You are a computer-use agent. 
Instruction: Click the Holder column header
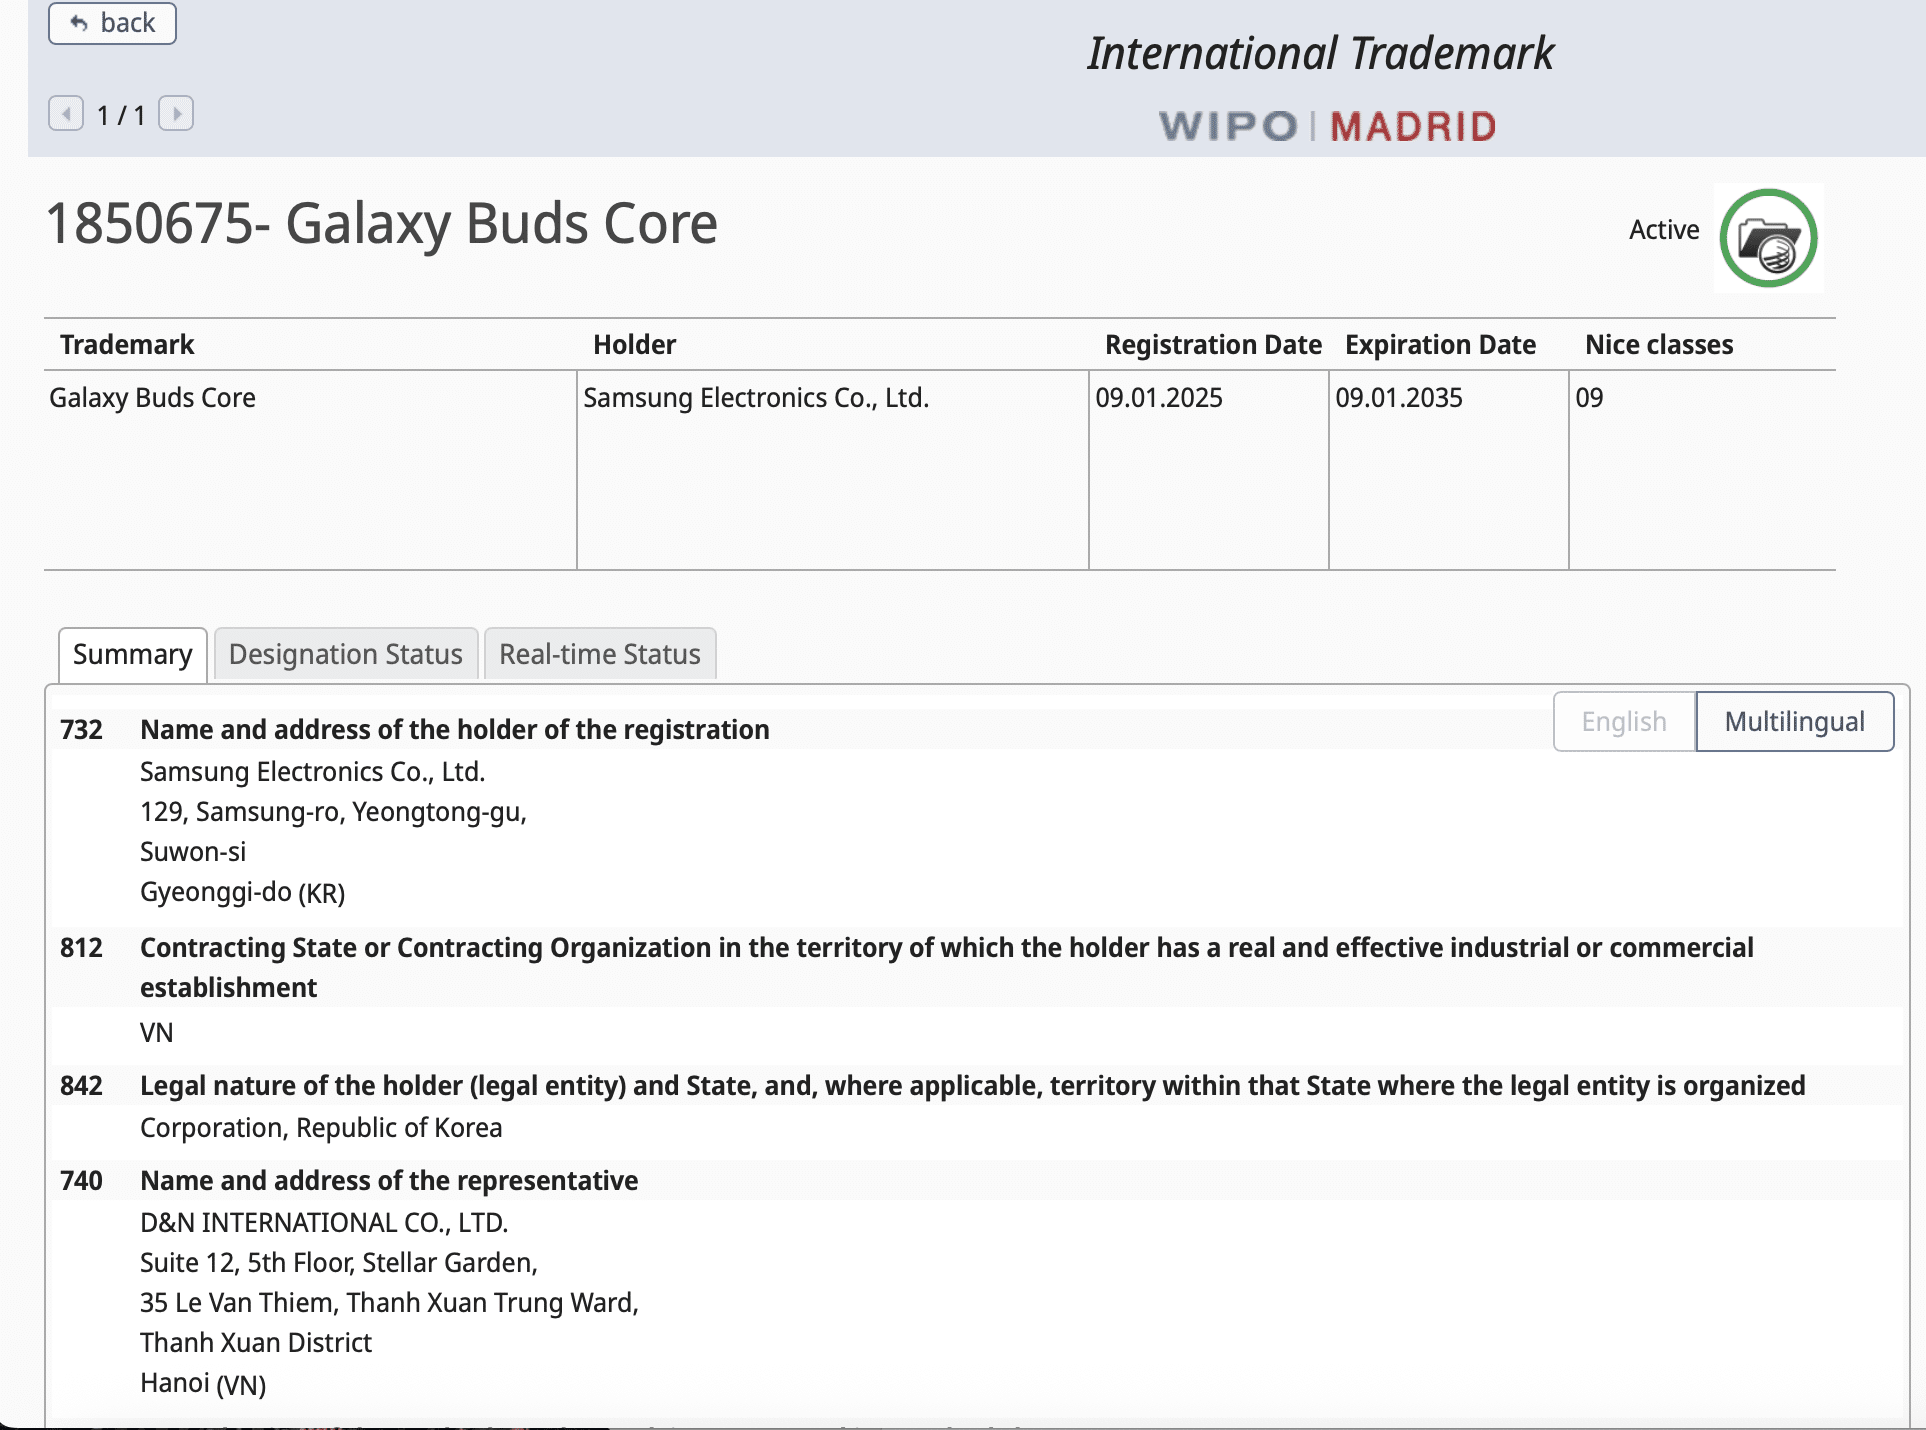(634, 345)
